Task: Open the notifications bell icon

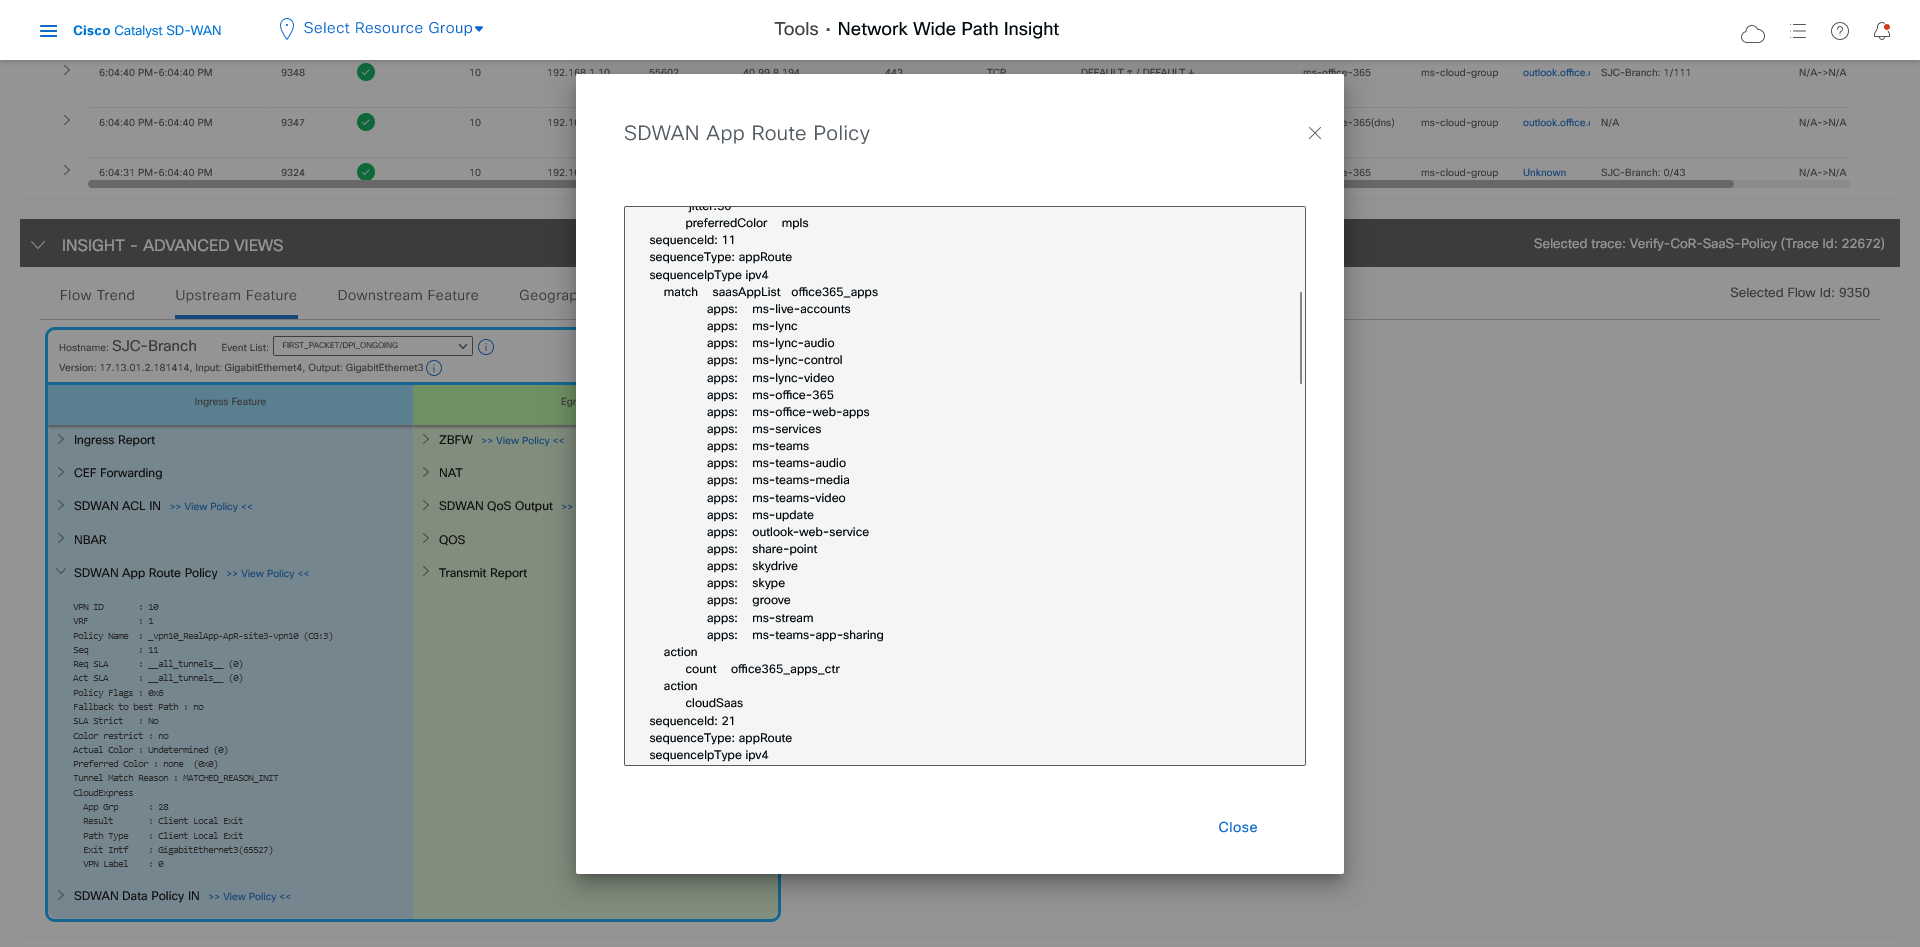Action: tap(1882, 31)
